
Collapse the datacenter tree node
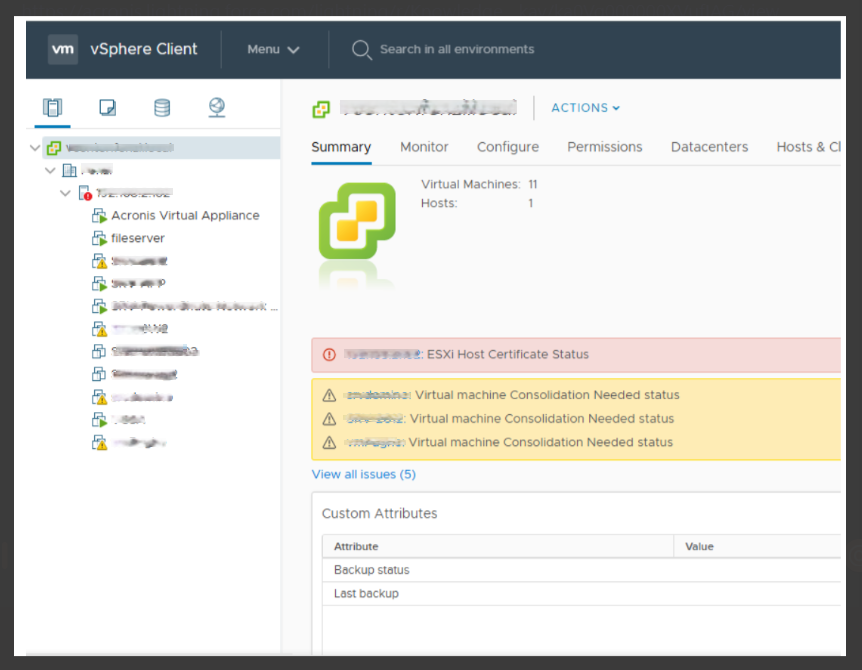click(x=50, y=170)
